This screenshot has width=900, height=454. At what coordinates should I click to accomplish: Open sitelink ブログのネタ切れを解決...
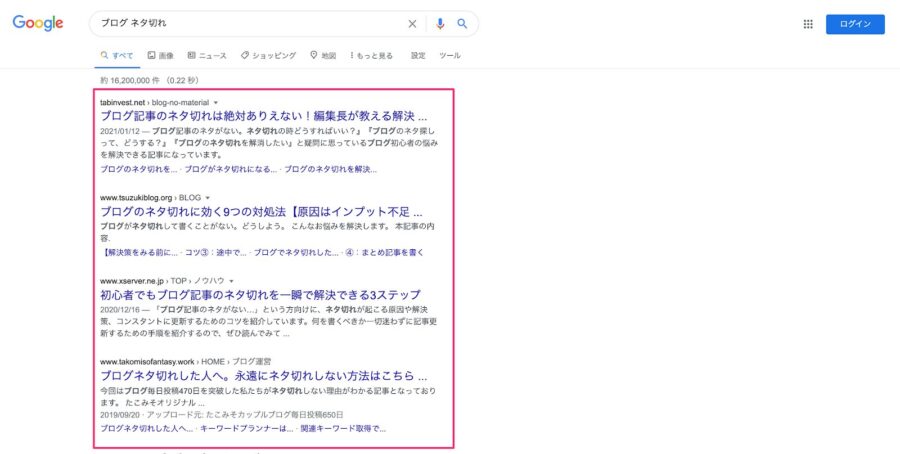pos(331,169)
